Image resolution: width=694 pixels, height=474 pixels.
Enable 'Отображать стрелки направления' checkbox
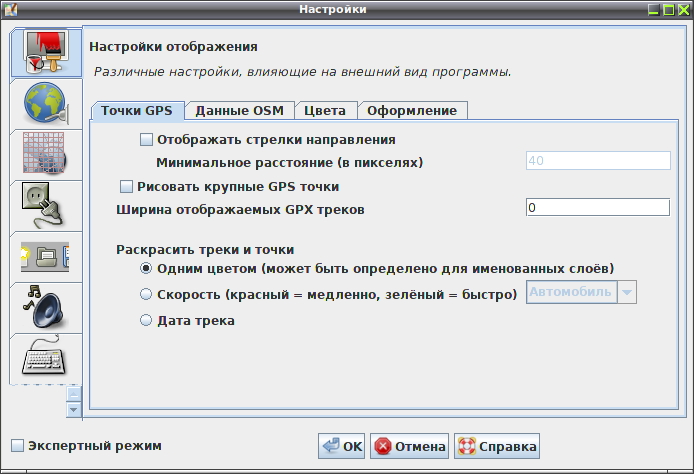(x=147, y=140)
